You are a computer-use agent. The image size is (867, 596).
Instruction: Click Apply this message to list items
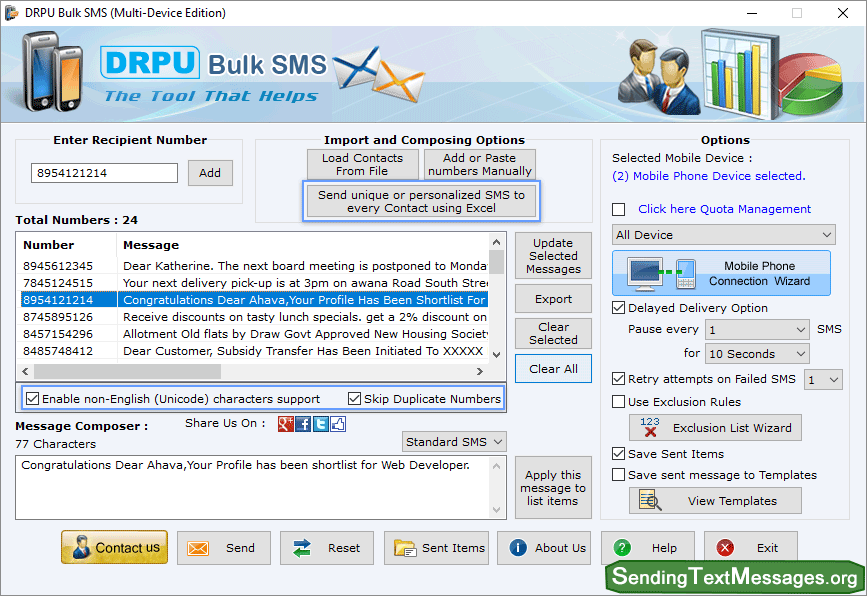(x=553, y=488)
